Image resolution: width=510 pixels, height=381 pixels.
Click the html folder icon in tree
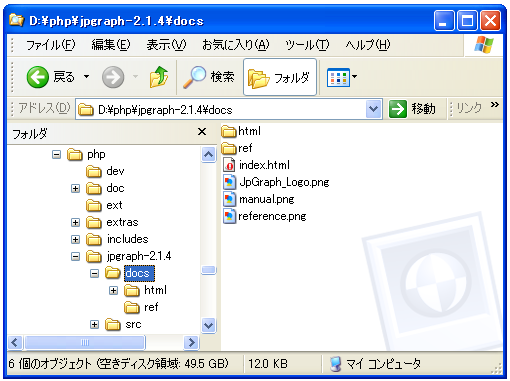click(x=132, y=291)
